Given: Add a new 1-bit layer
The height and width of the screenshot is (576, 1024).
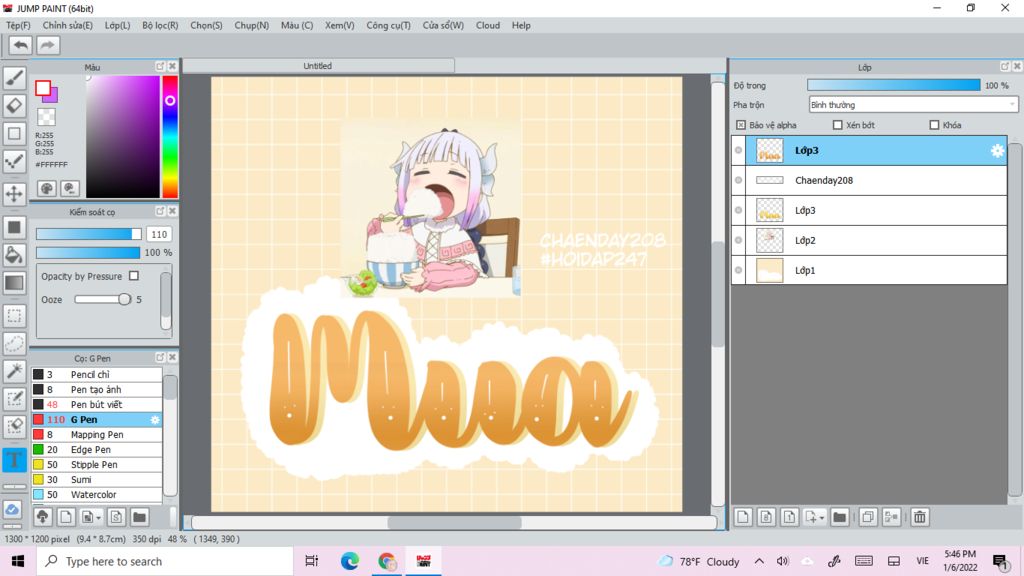Looking at the screenshot, I should point(789,517).
